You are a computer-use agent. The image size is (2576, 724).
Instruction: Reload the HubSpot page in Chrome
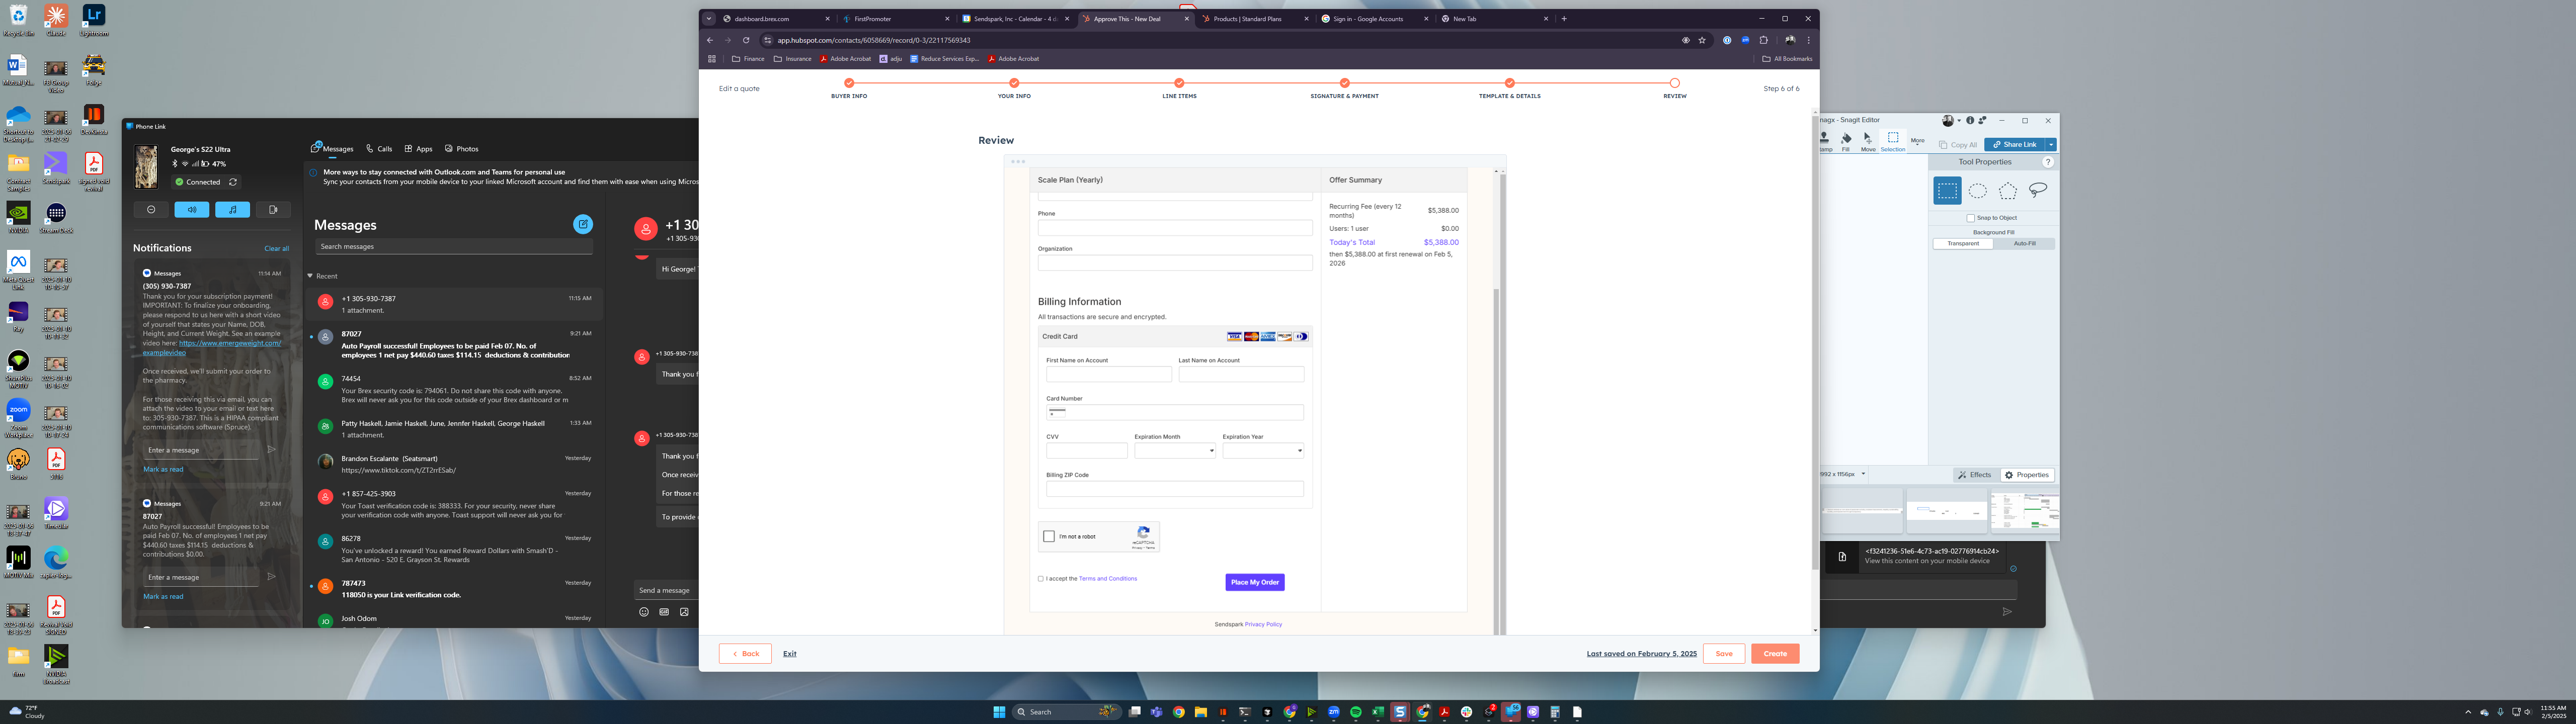(x=746, y=40)
